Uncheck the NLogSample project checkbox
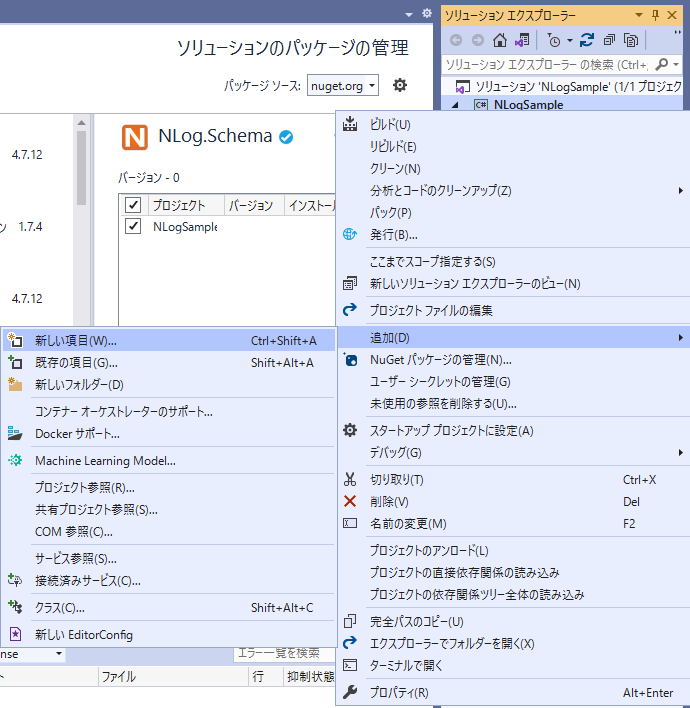 pyautogui.click(x=133, y=226)
